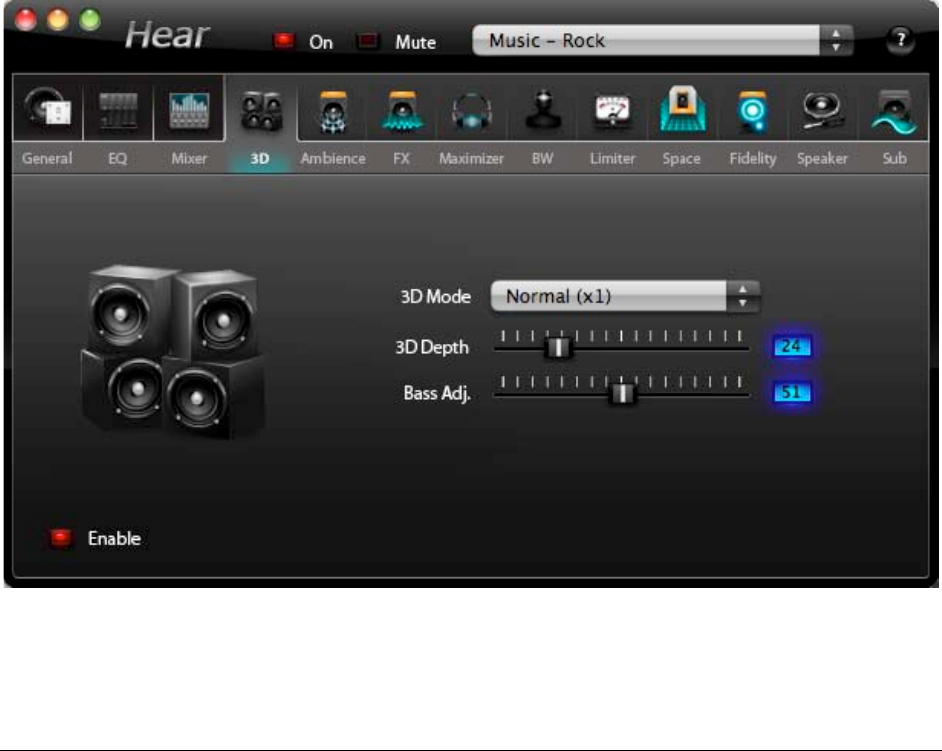
Task: Click the 3D Depth value field 24
Action: pos(791,346)
